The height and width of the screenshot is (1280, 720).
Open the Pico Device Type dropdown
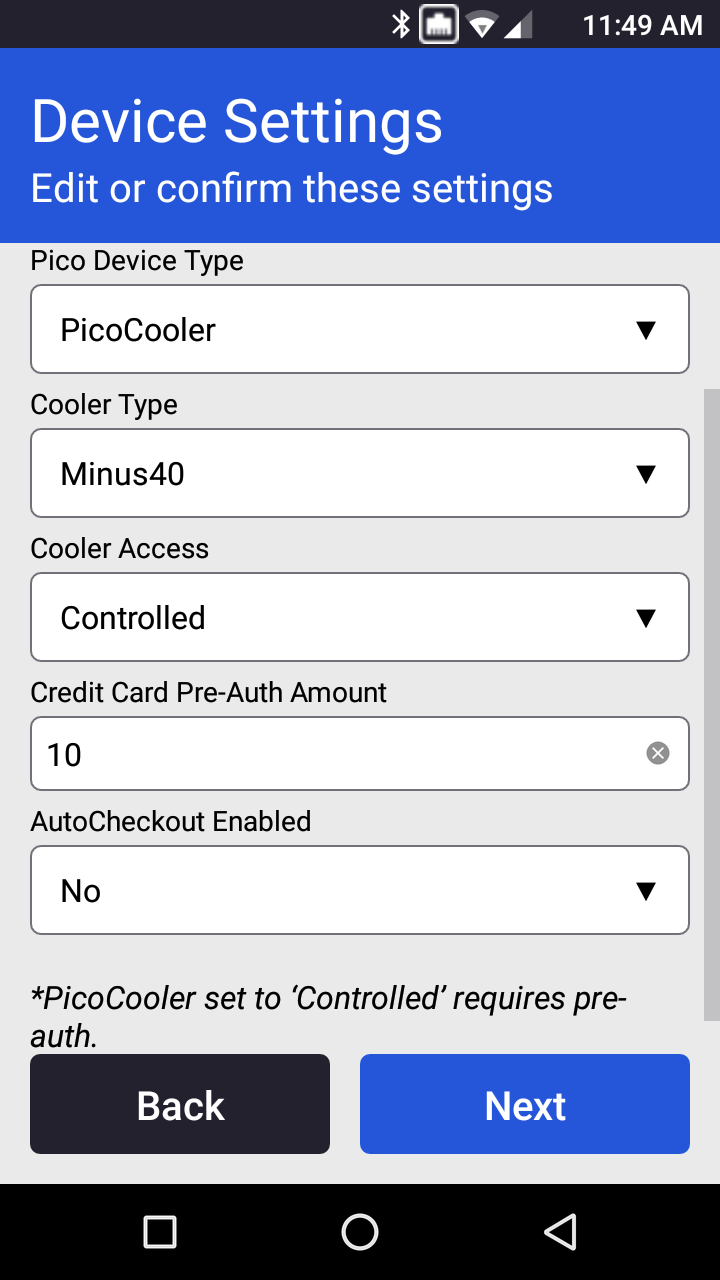tap(360, 329)
